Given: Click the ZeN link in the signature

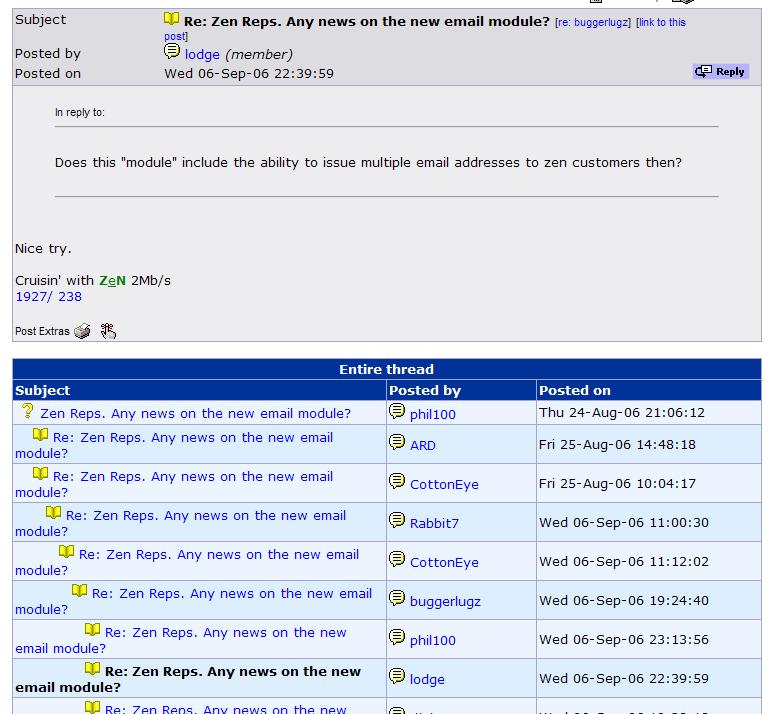Looking at the screenshot, I should [112, 281].
